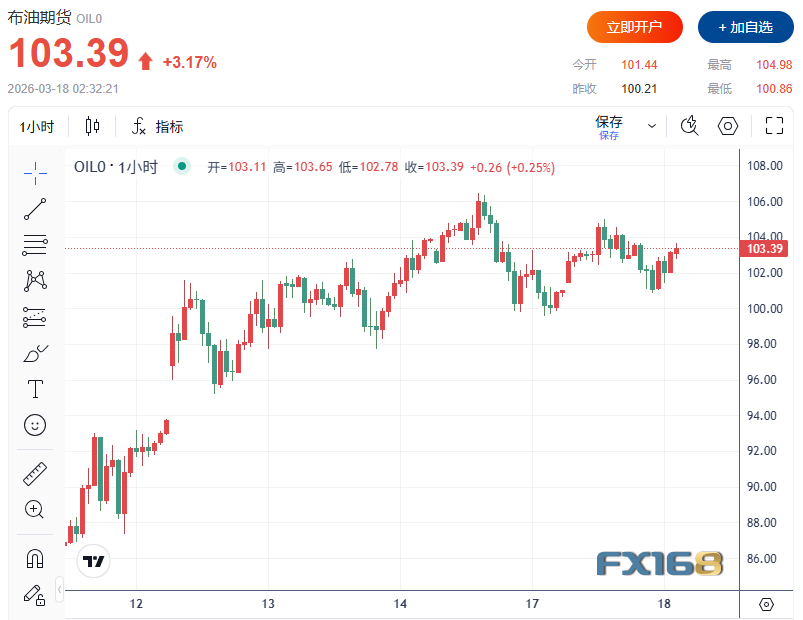Toggle magnet mode for drawings
This screenshot has height=620, width=803.
(x=35, y=558)
